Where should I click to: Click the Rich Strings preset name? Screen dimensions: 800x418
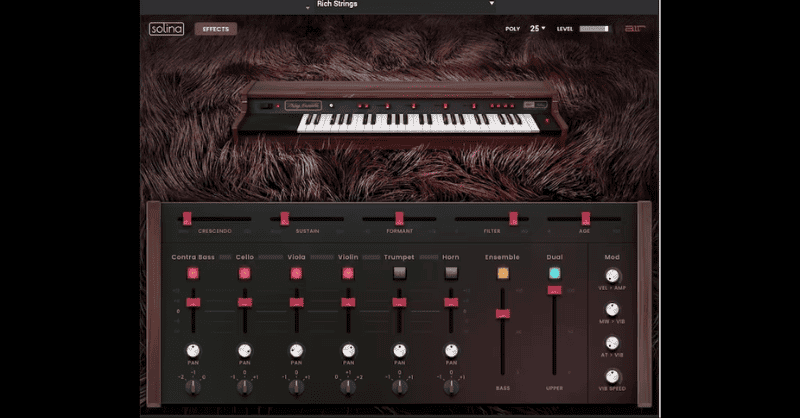click(337, 4)
